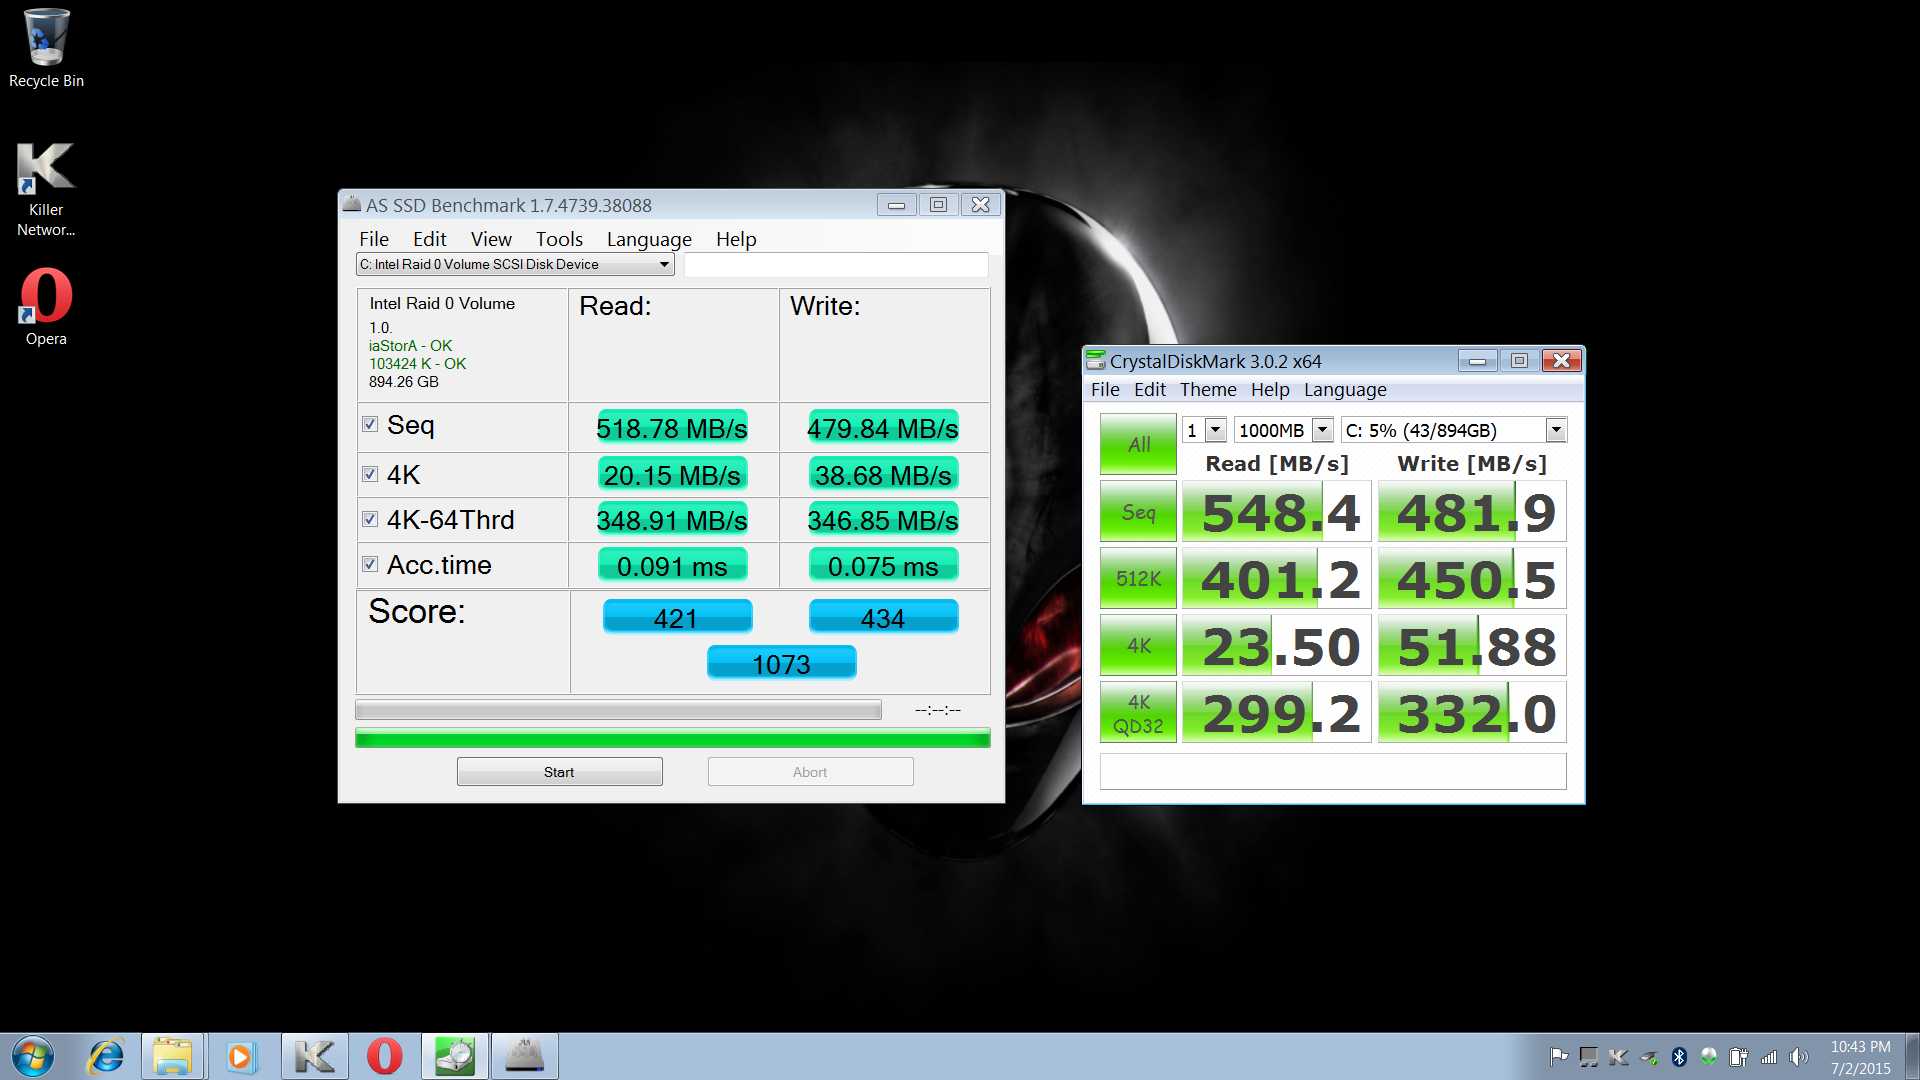Open File menu in AS SSD Benchmark
The height and width of the screenshot is (1080, 1920).
coord(374,239)
